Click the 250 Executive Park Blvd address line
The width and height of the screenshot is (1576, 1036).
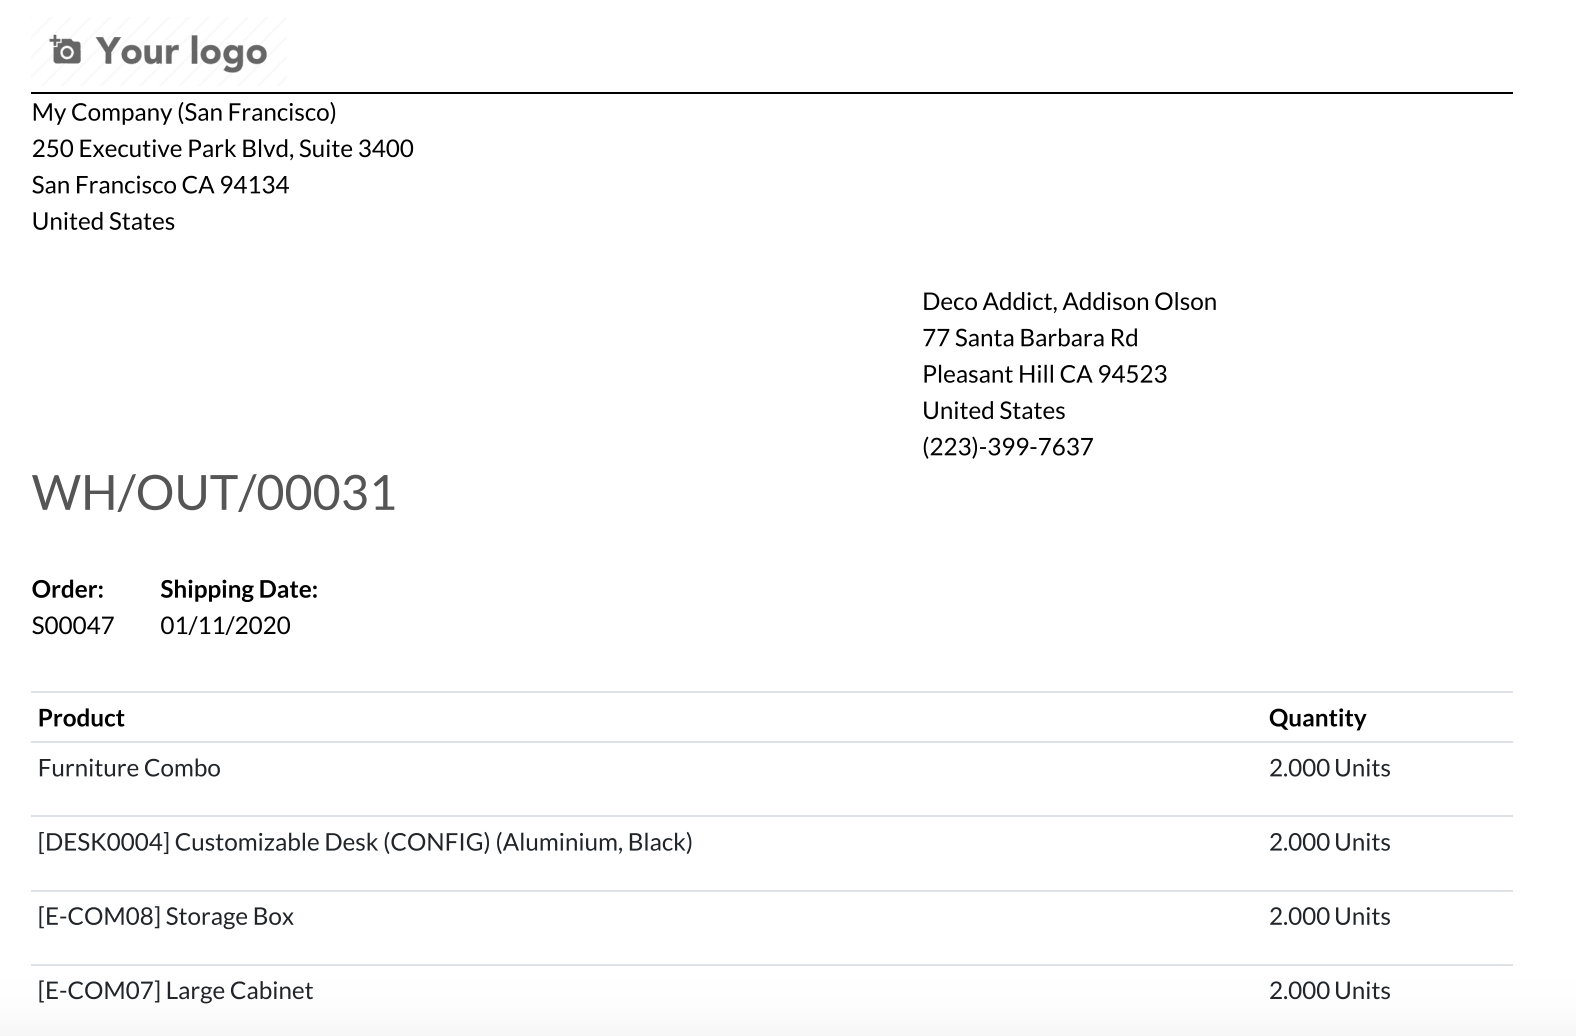[223, 148]
